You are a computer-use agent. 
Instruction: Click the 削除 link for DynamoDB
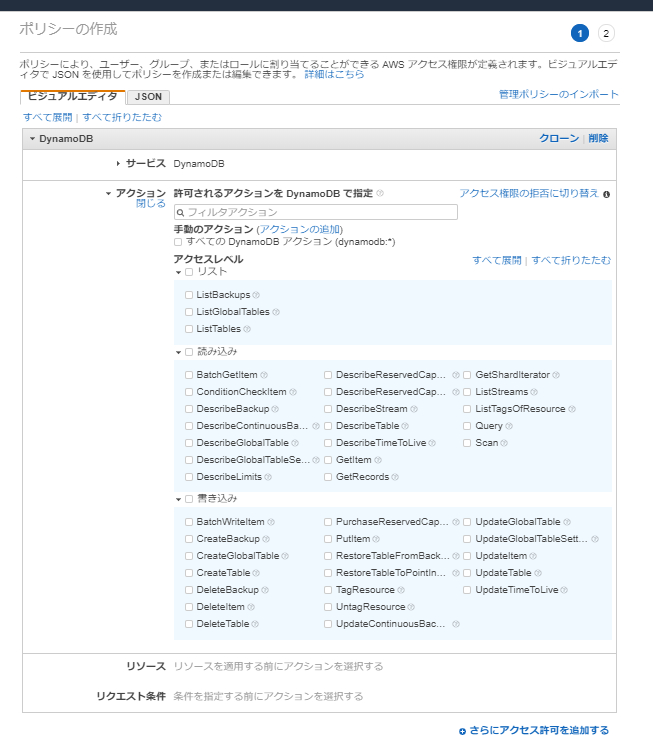(598, 138)
